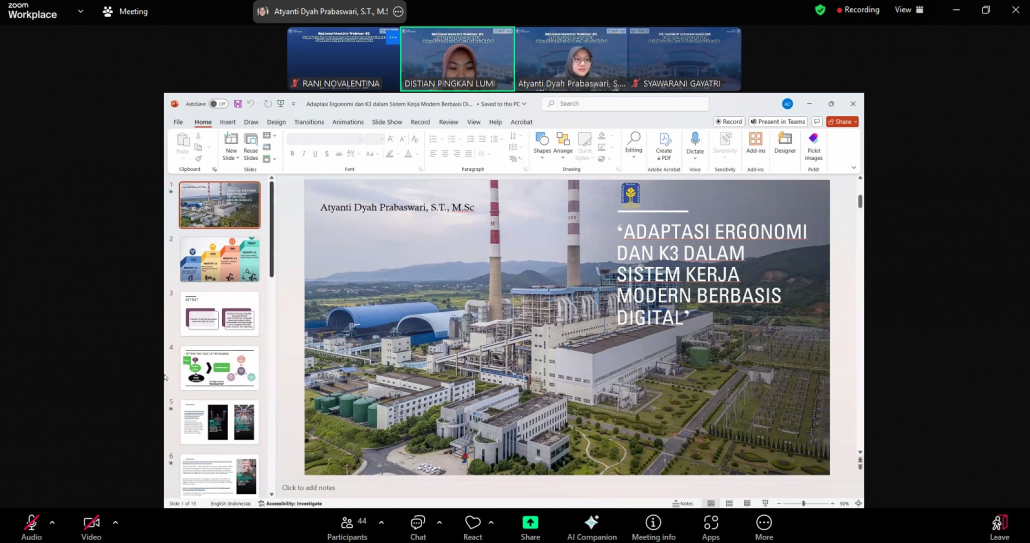Select DISTIAN PINGKAN LUMI's video tile
1030x543 pixels.
click(x=457, y=58)
